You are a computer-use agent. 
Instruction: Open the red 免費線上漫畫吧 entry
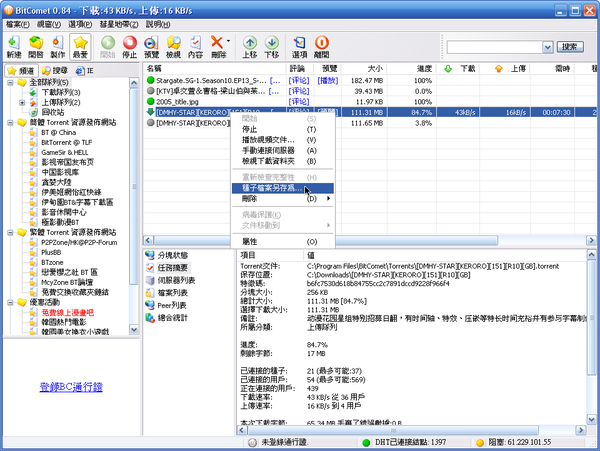coord(68,312)
